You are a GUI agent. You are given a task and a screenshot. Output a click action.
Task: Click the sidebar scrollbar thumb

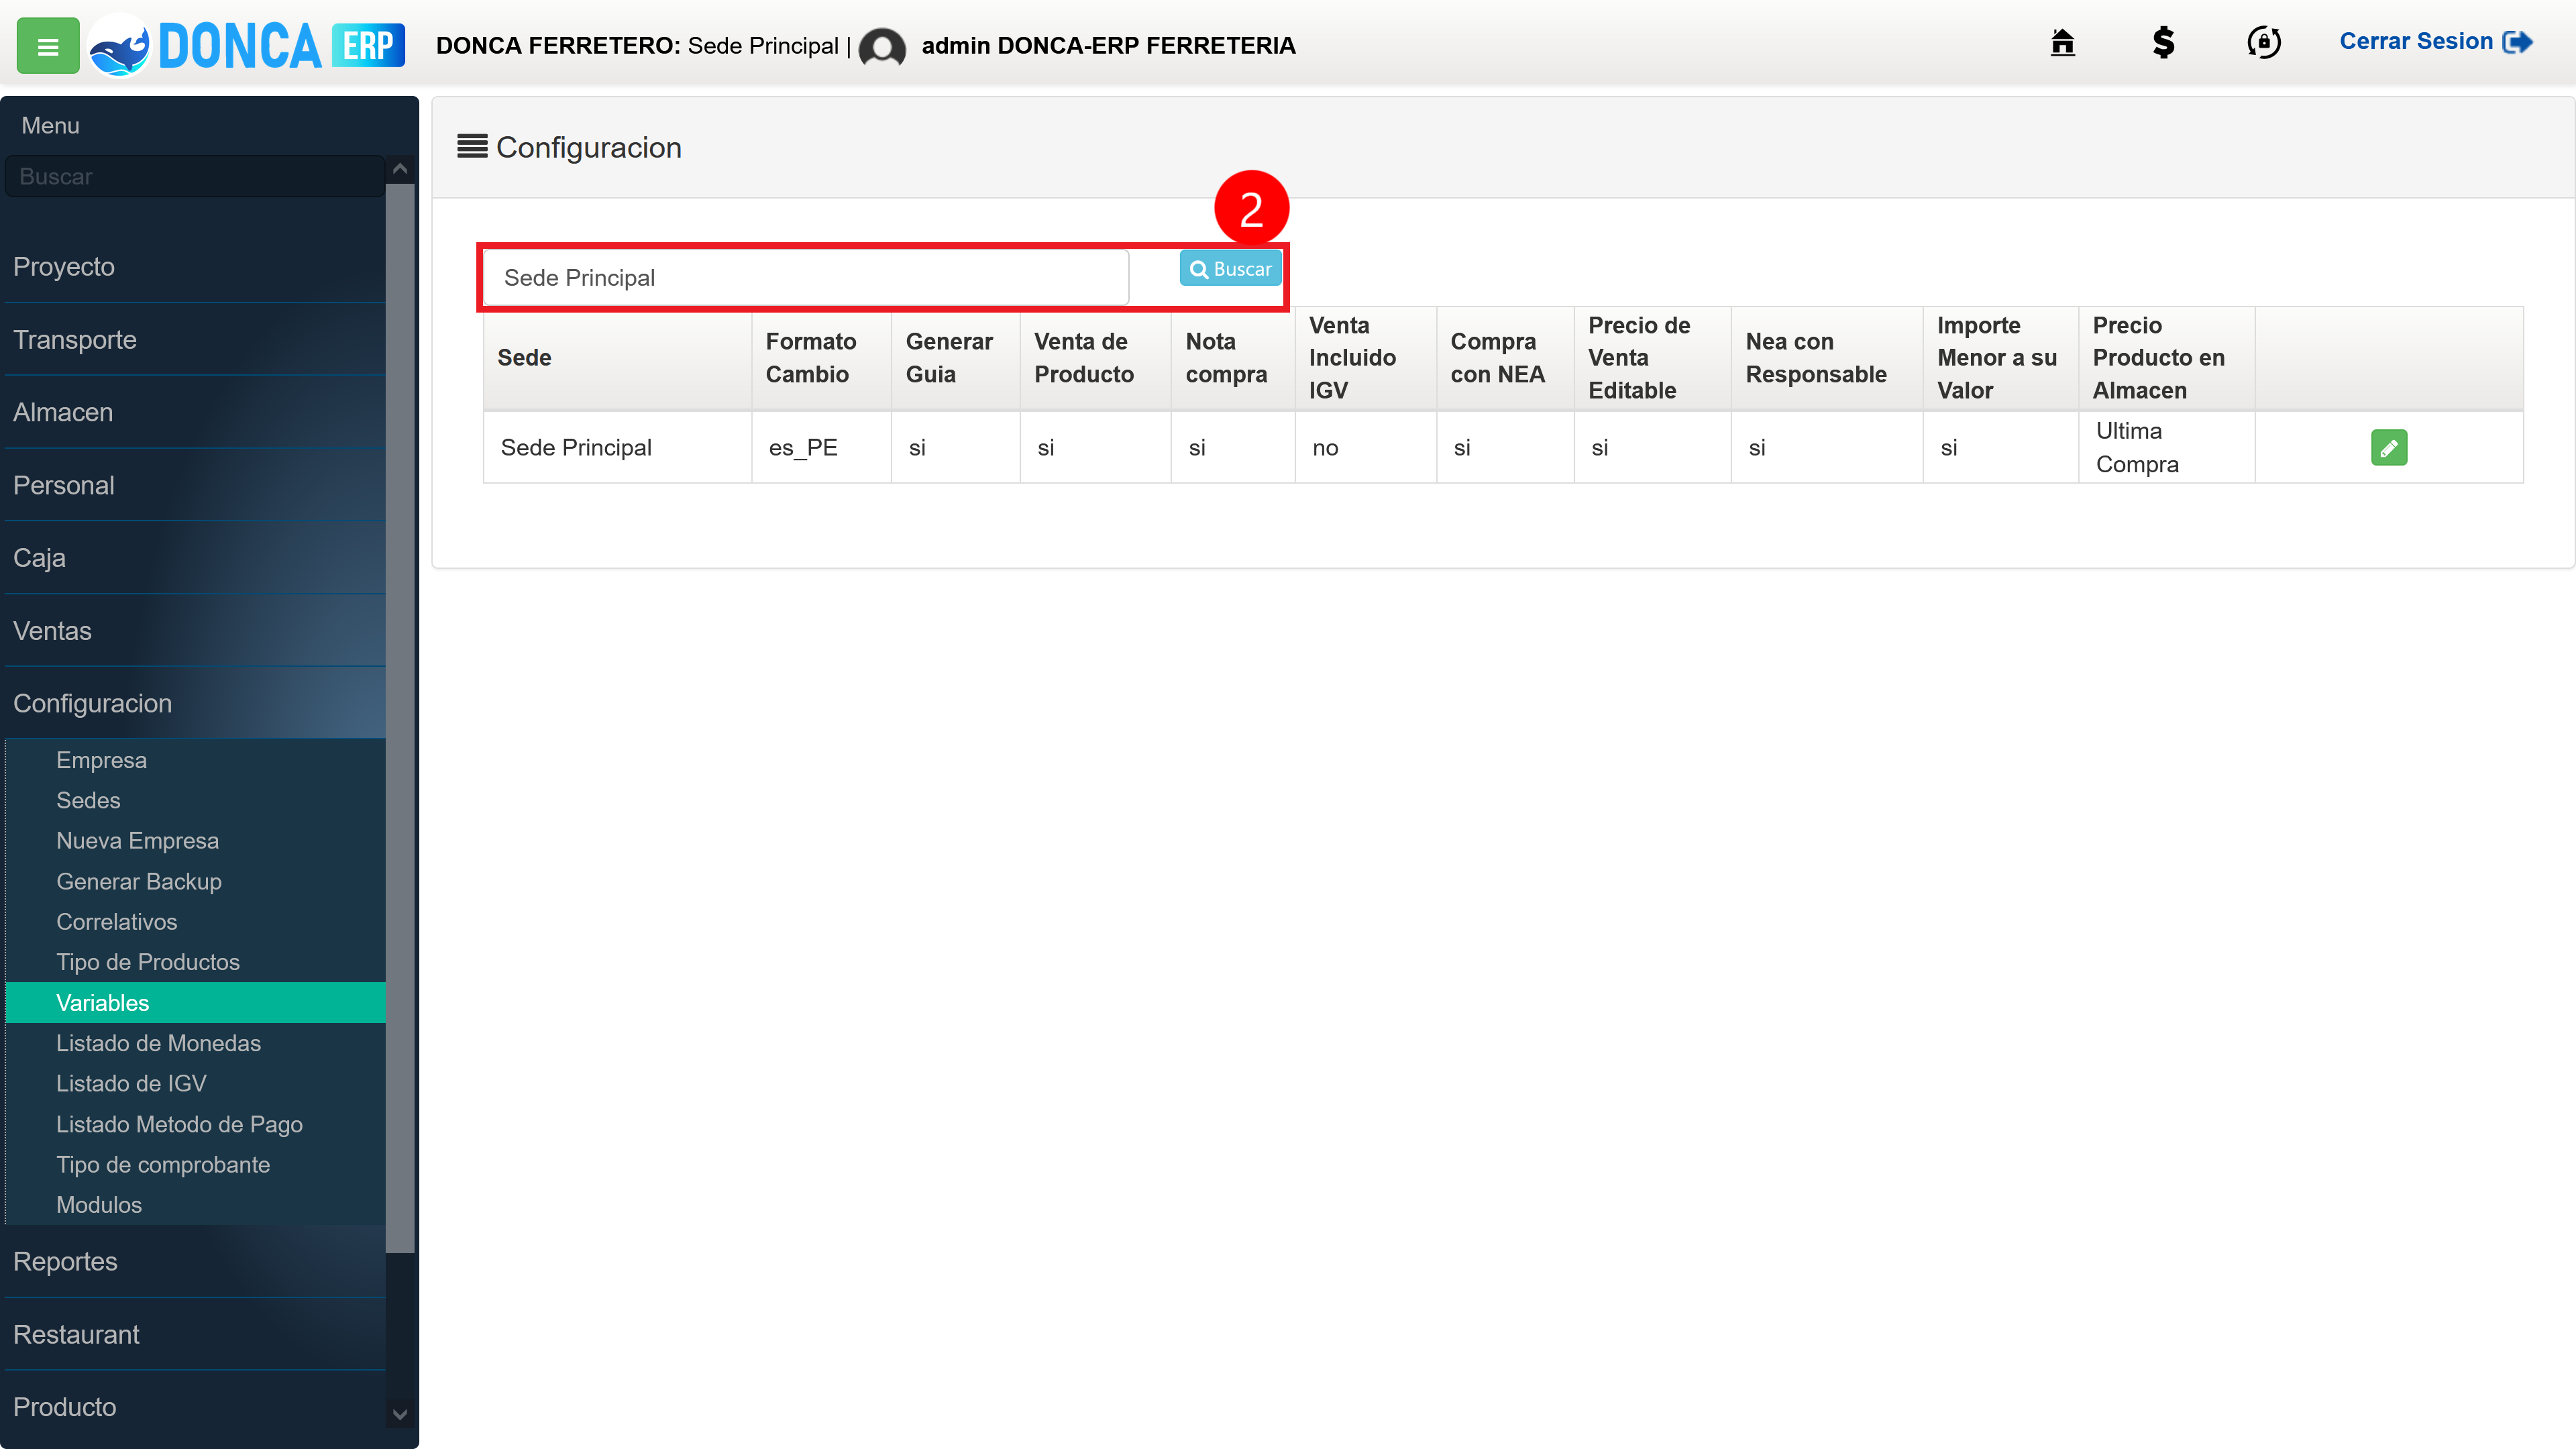pyautogui.click(x=400, y=717)
